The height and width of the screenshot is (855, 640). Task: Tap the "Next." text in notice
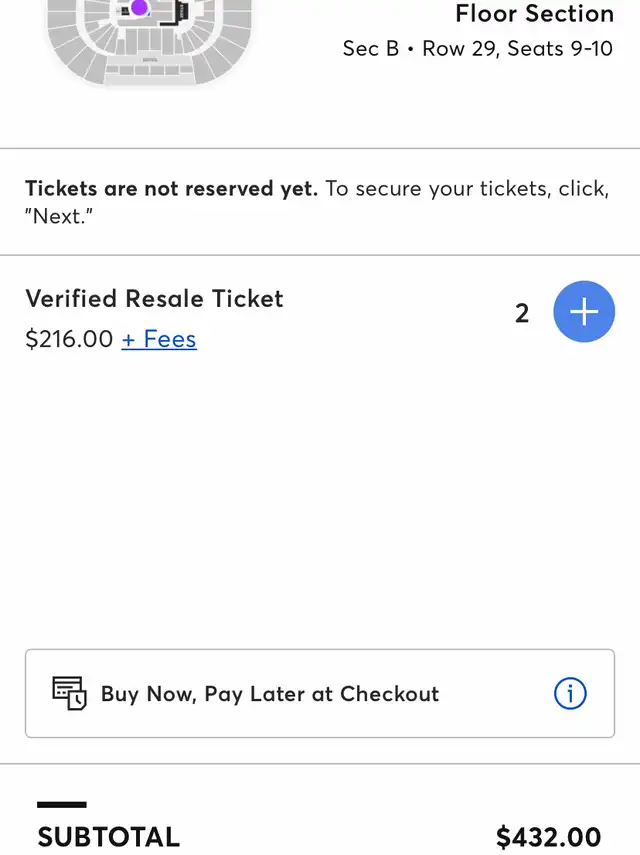59,216
